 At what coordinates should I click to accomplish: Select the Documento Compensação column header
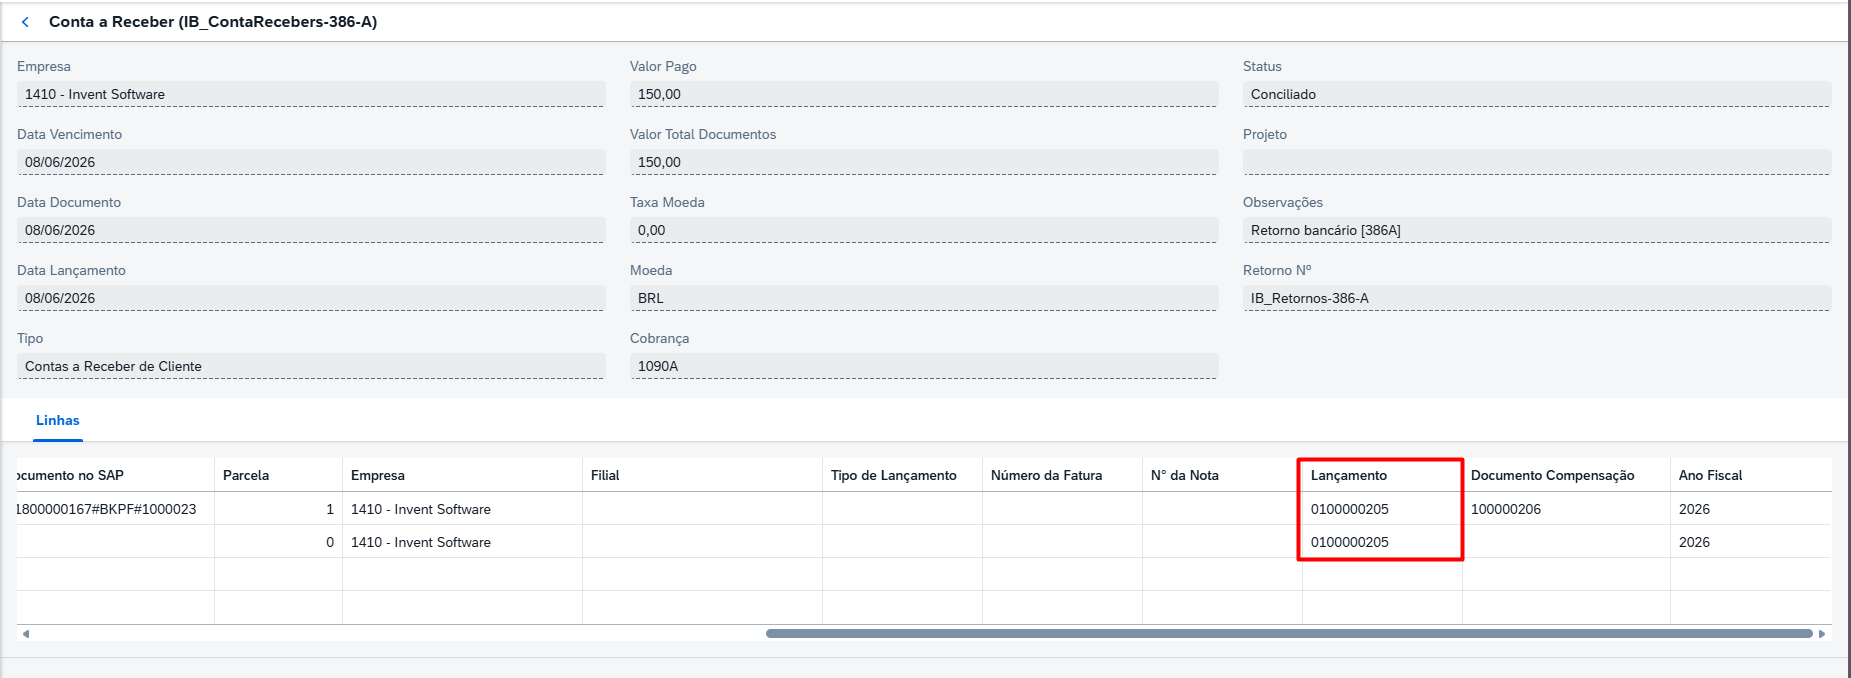pos(1567,475)
